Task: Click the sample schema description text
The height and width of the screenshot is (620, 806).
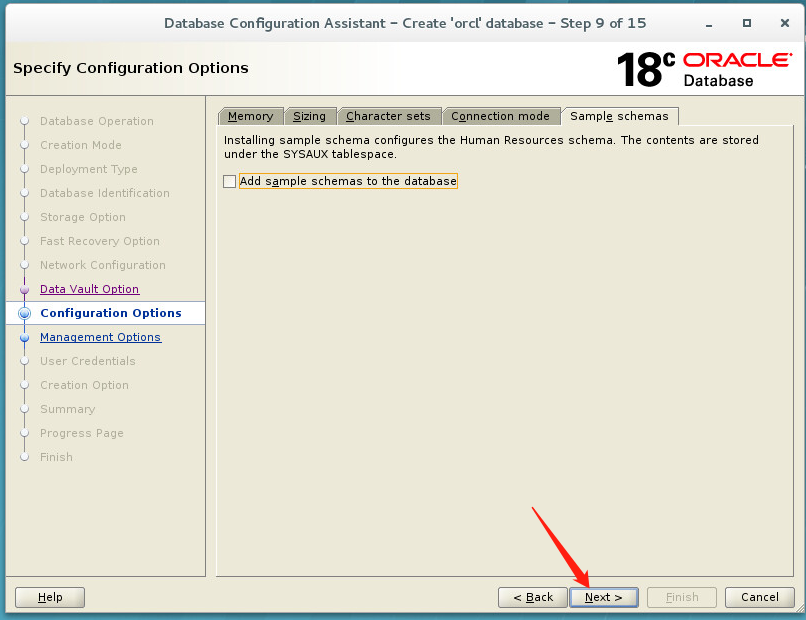Action: tap(491, 147)
